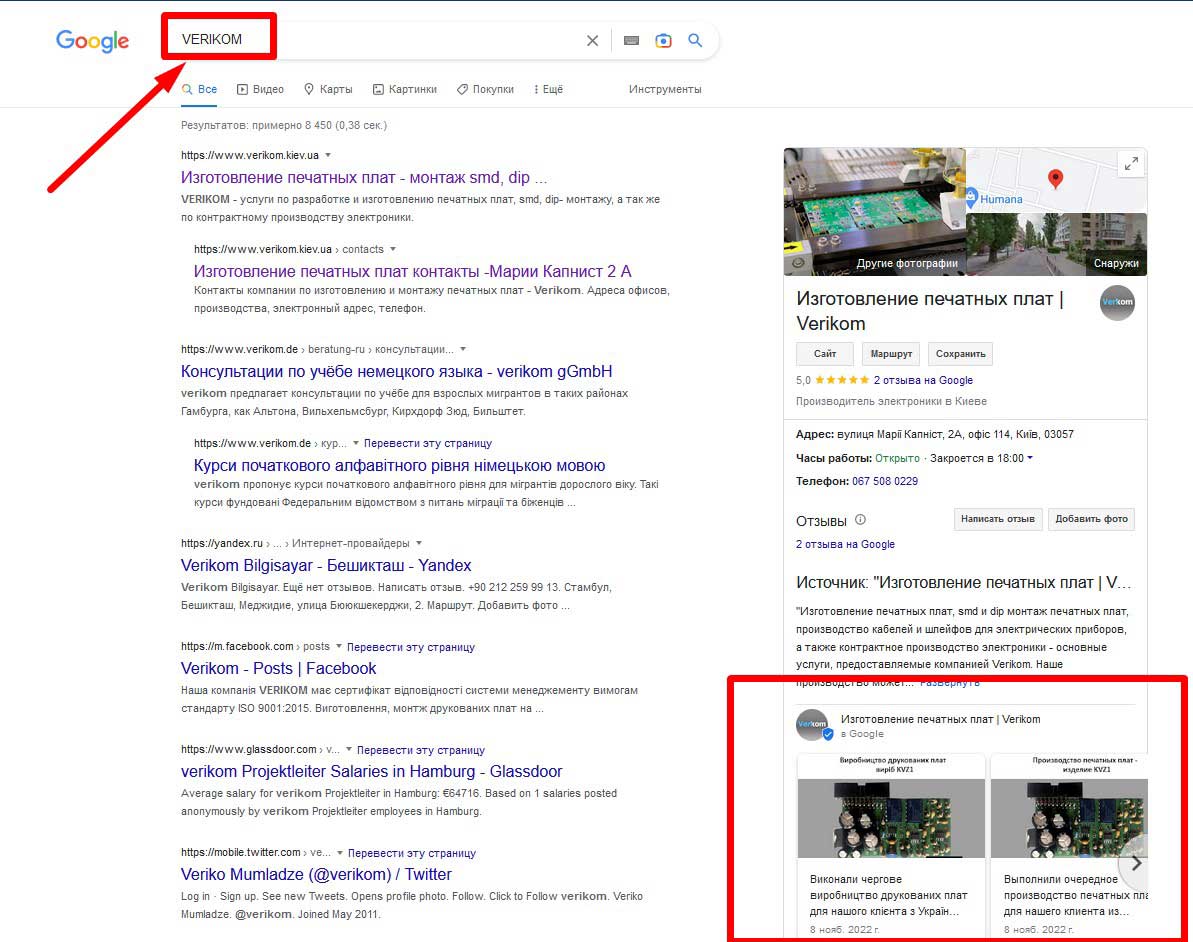Open the Google logo homepage
The width and height of the screenshot is (1193, 942).
pos(92,40)
